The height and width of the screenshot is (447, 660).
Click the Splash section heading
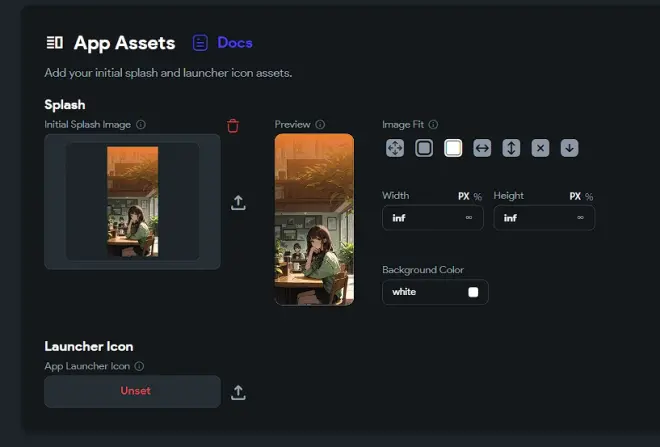point(65,105)
